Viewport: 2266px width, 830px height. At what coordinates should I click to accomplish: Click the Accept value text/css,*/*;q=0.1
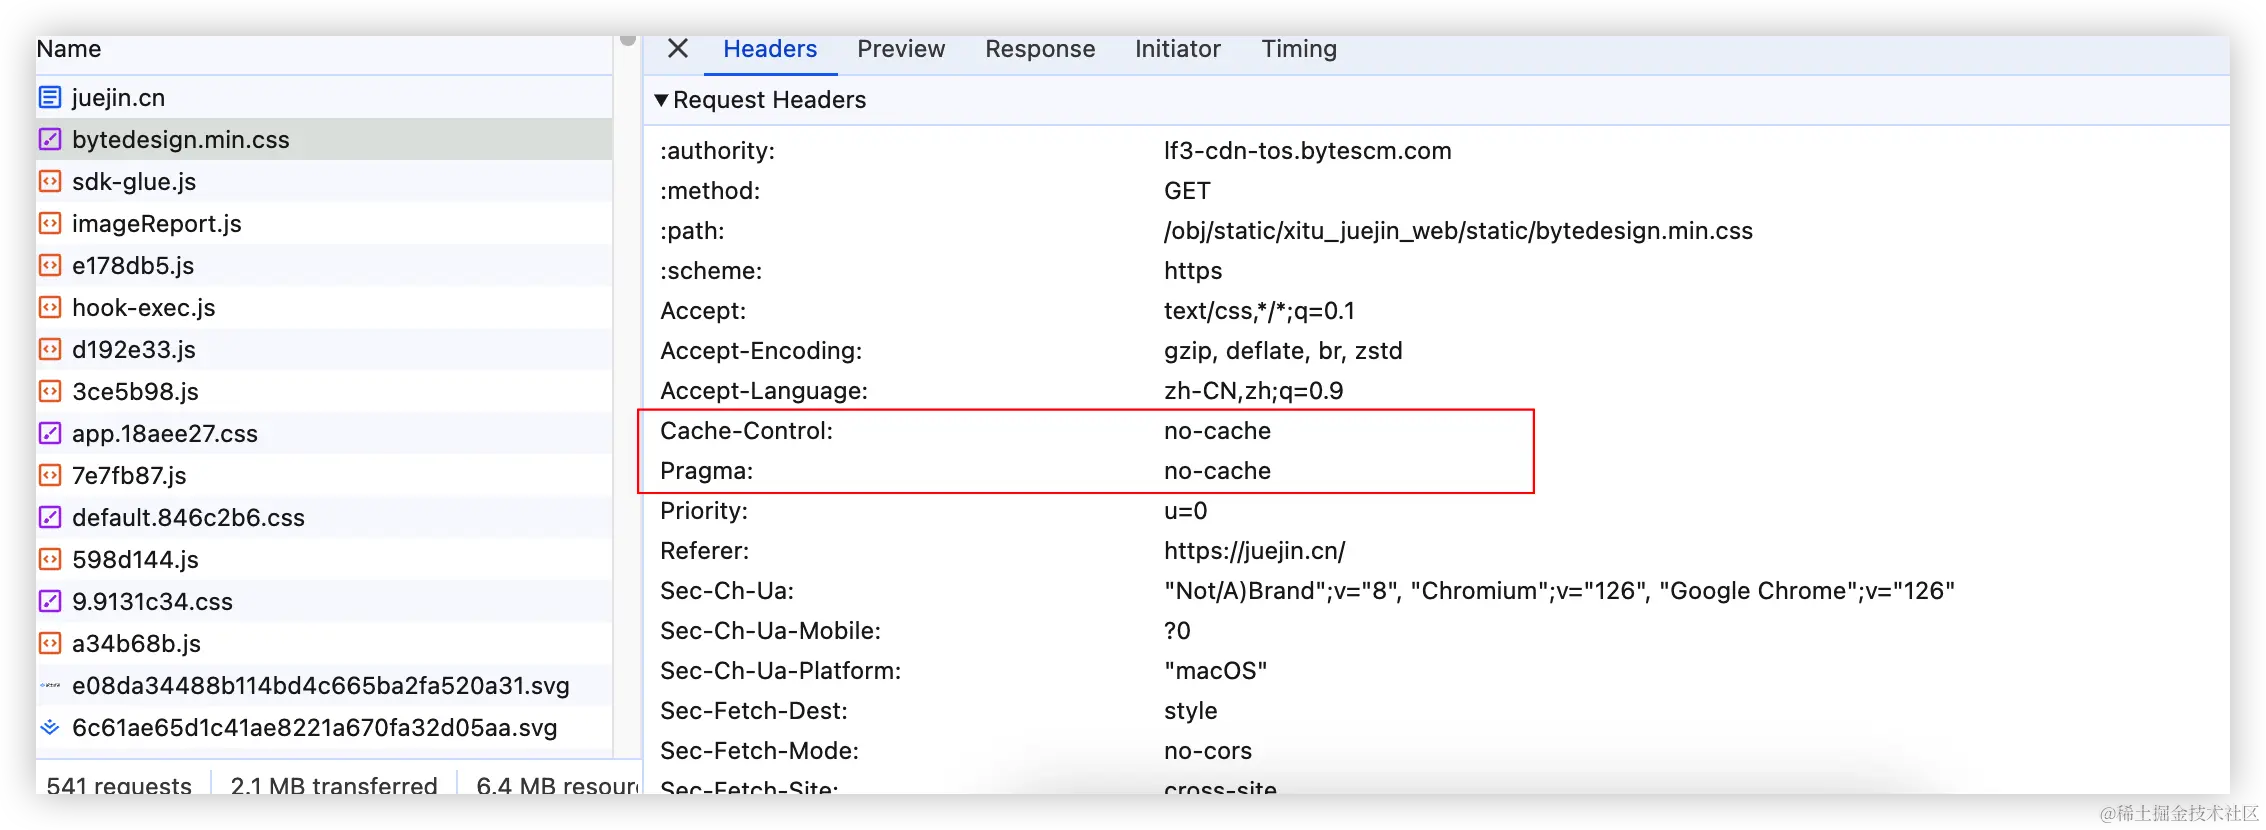[x=1259, y=311]
